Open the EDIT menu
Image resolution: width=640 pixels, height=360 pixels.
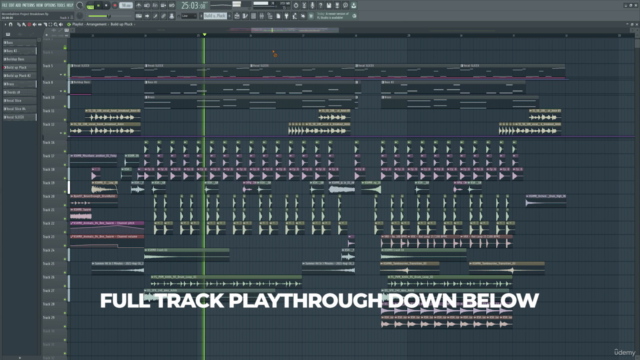(11, 5)
